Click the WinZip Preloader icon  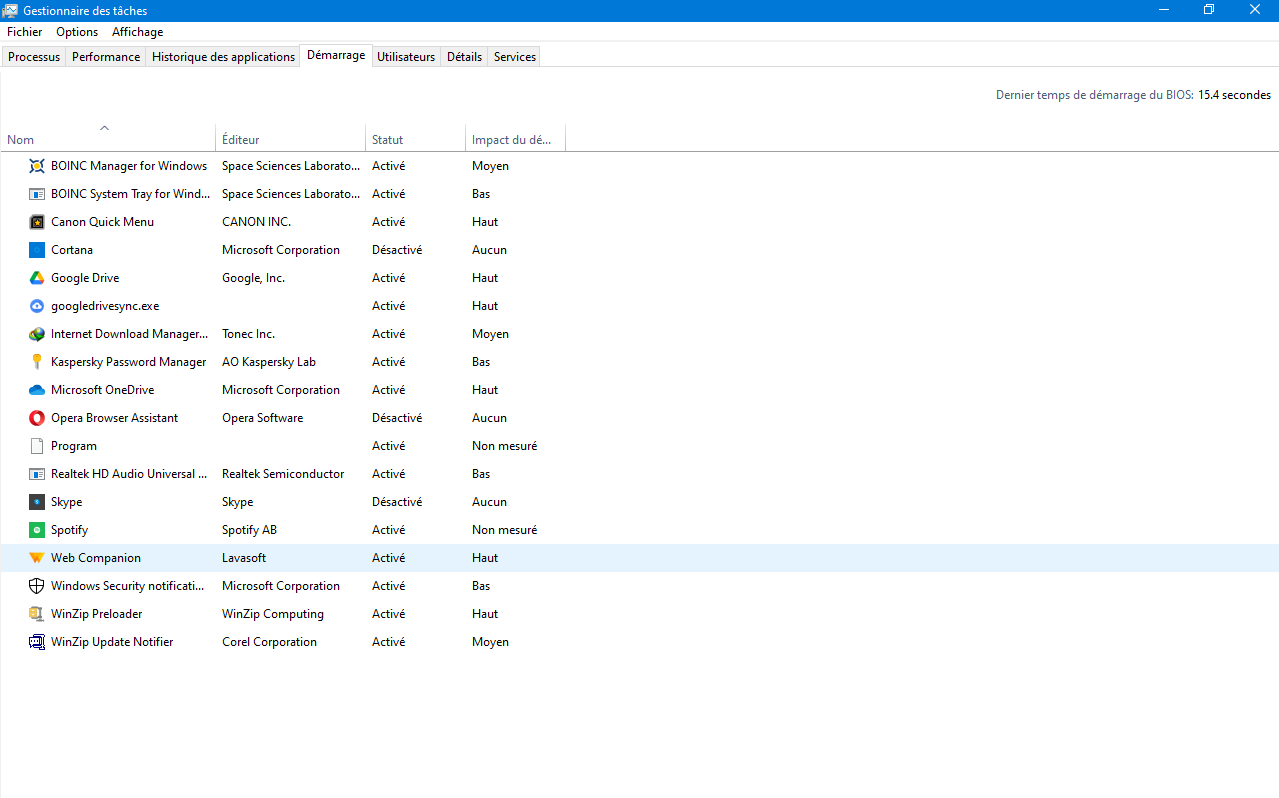pos(37,614)
